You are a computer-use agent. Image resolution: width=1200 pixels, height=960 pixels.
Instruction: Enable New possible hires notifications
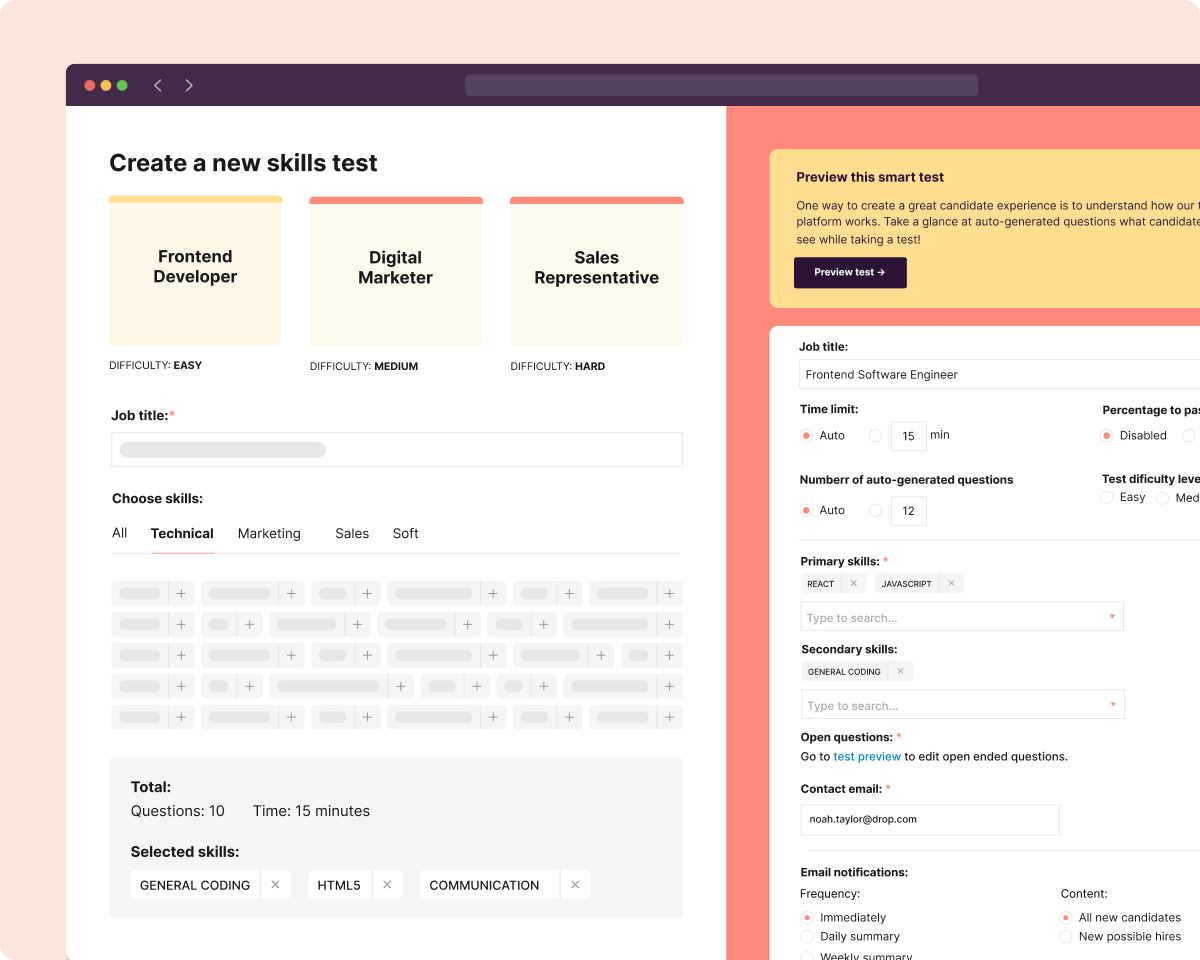[1065, 936]
